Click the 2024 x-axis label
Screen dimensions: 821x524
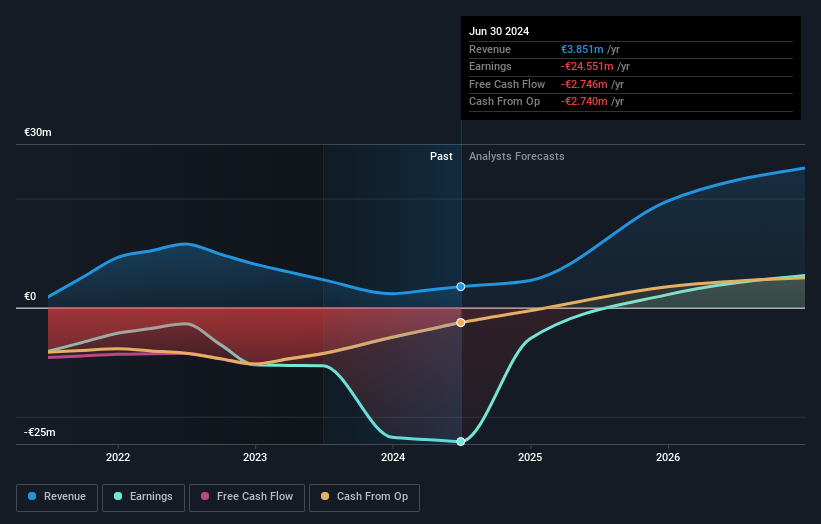[393, 457]
